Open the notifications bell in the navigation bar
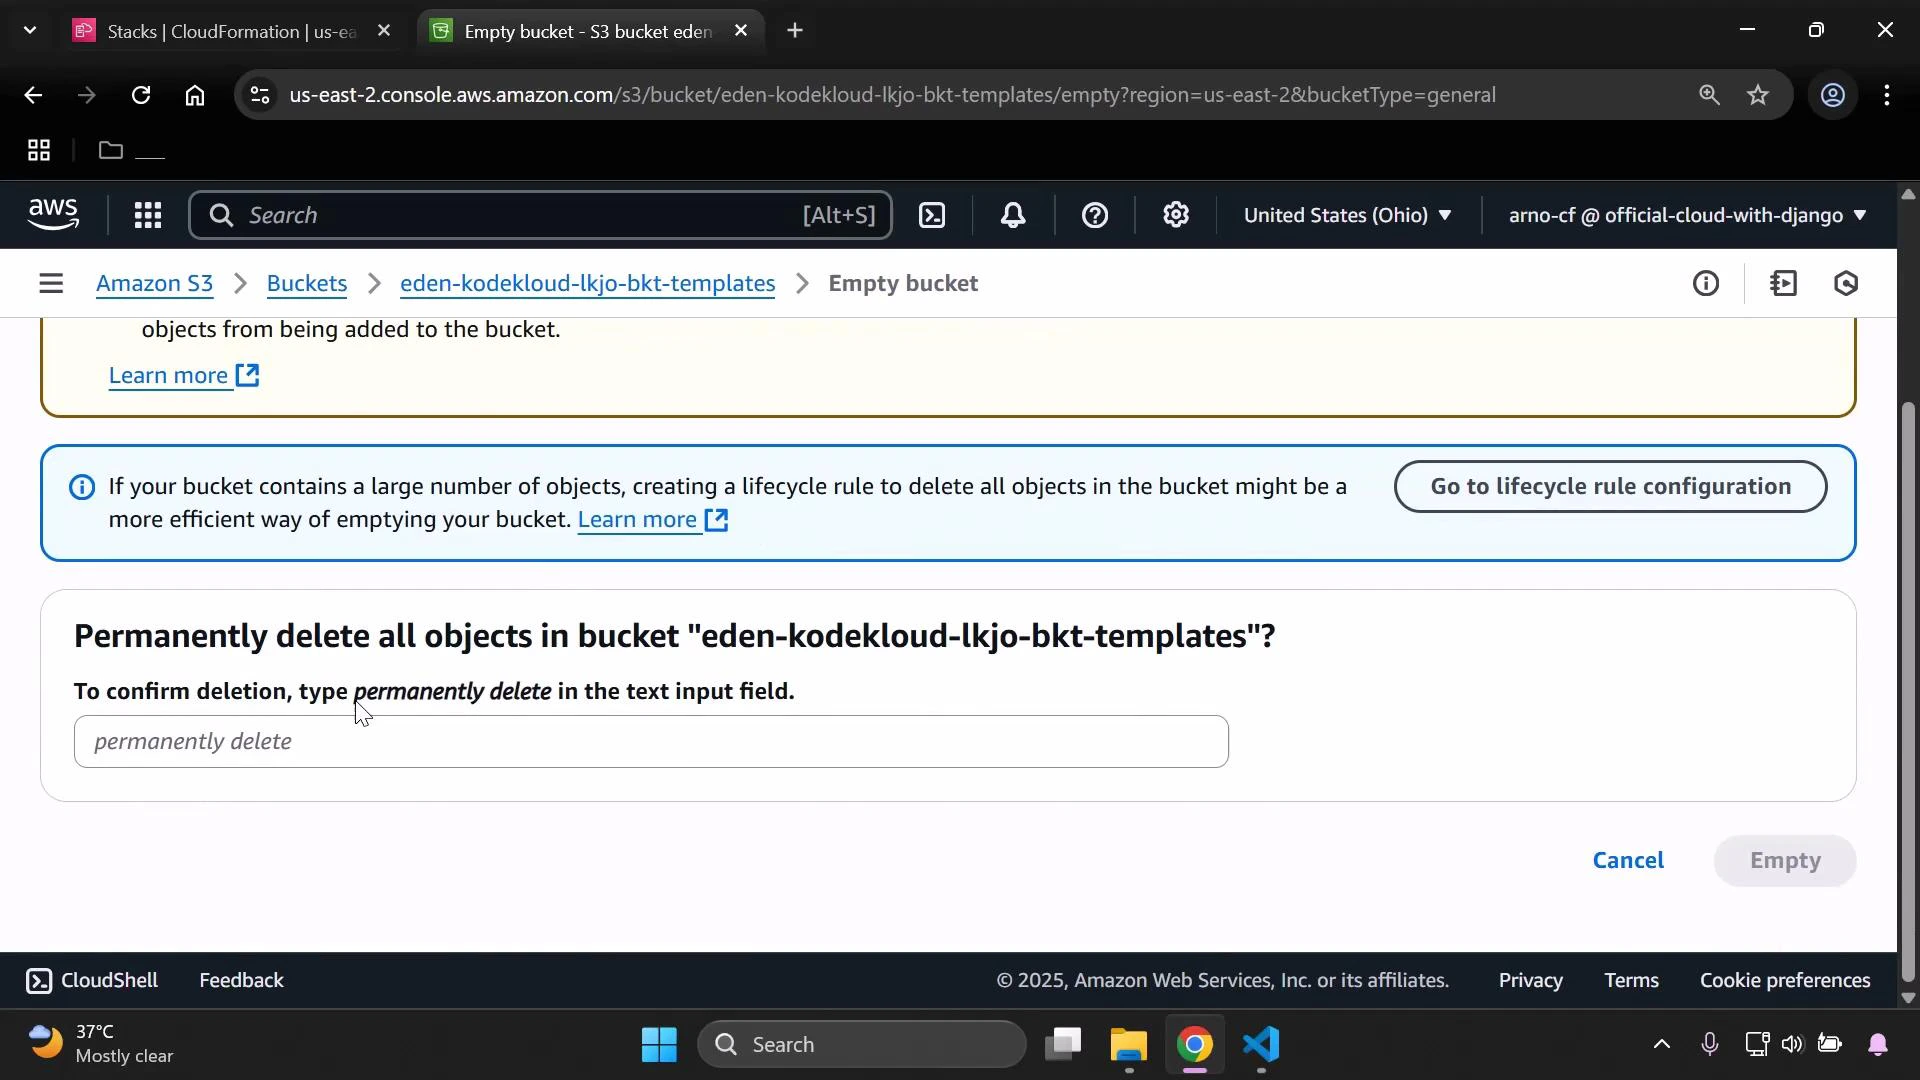This screenshot has height=1080, width=1920. tap(1014, 215)
